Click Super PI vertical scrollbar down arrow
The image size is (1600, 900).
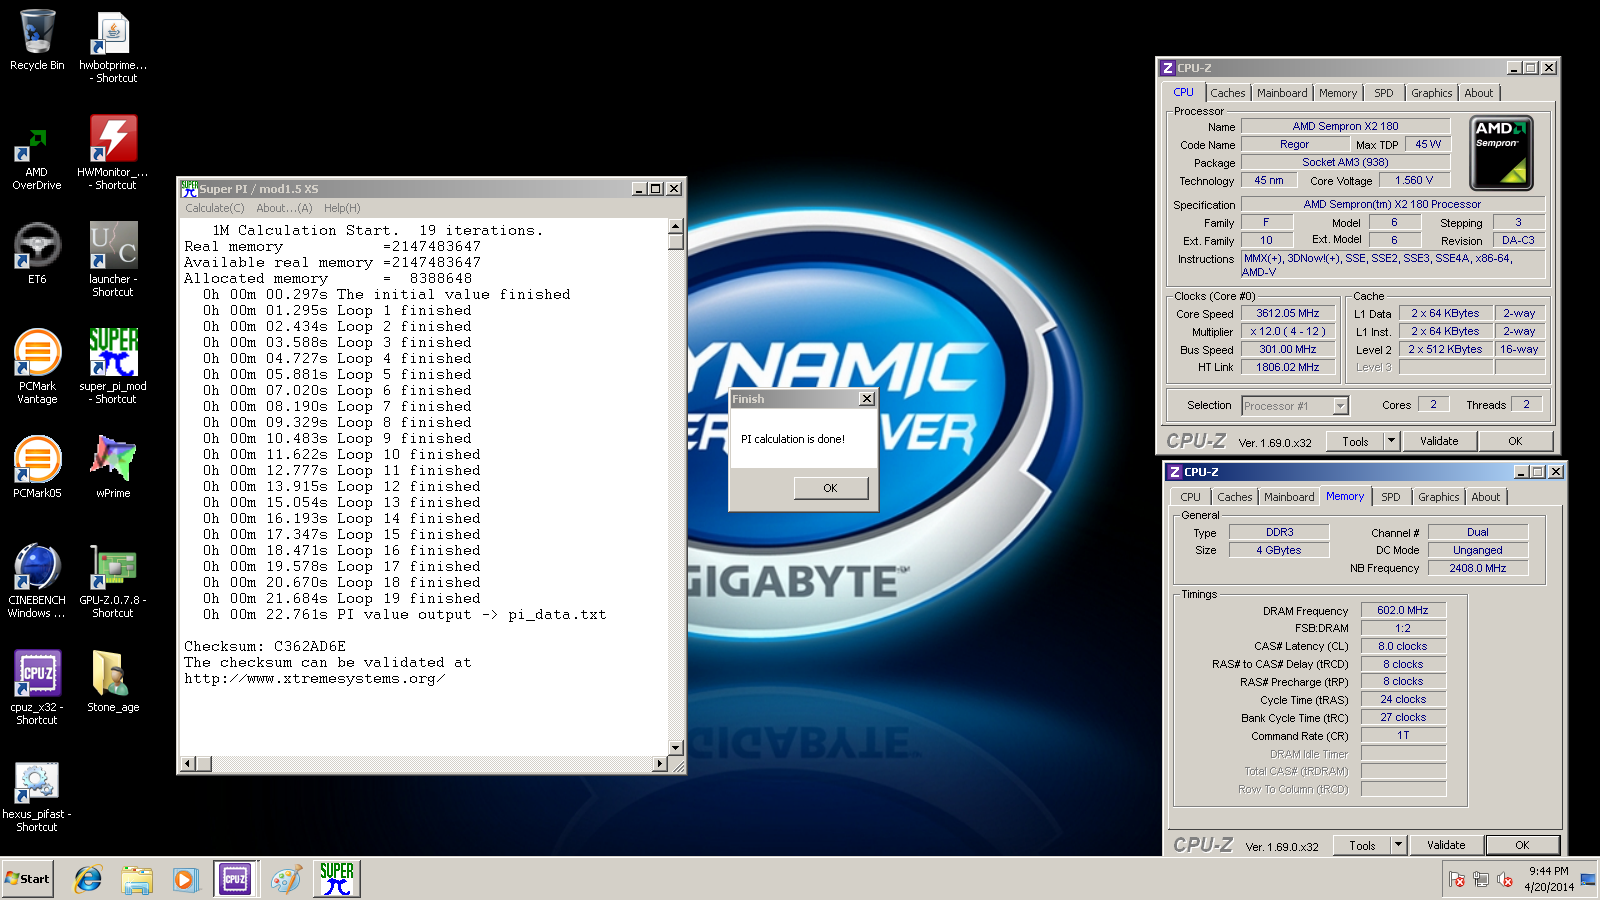pyautogui.click(x=676, y=747)
